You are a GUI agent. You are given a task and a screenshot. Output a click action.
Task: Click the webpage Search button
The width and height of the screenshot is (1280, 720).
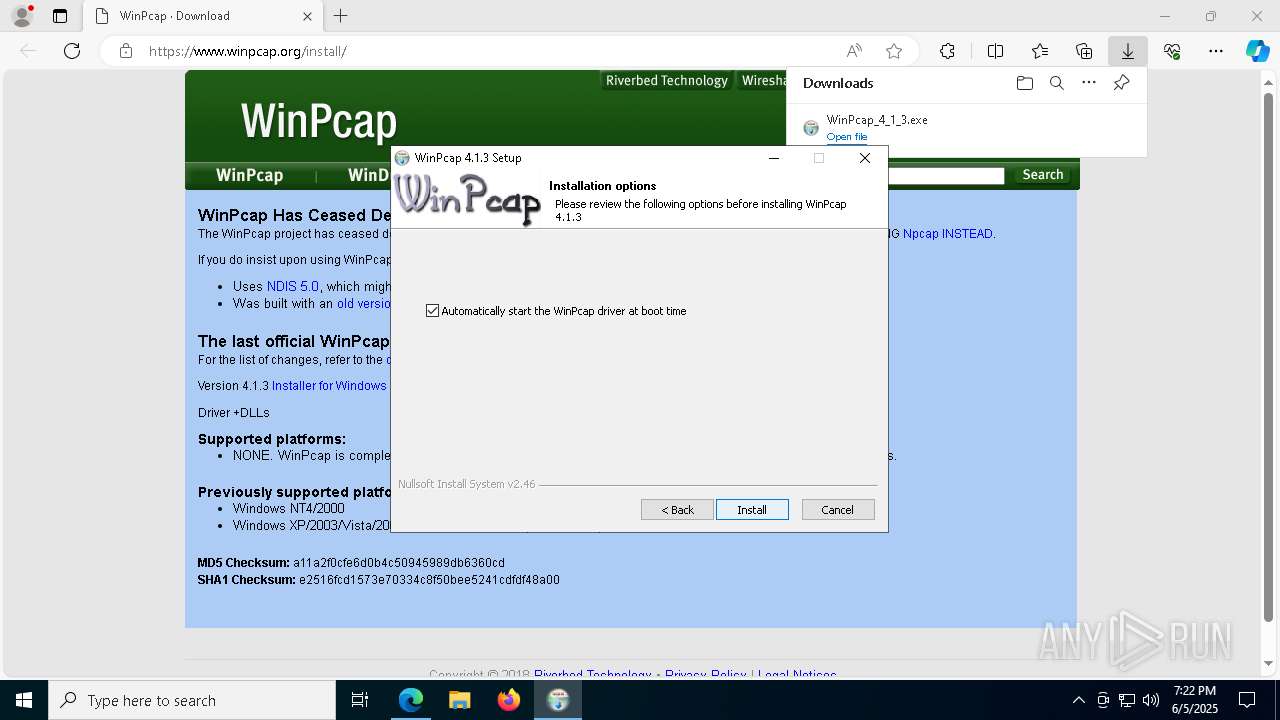(x=1043, y=175)
